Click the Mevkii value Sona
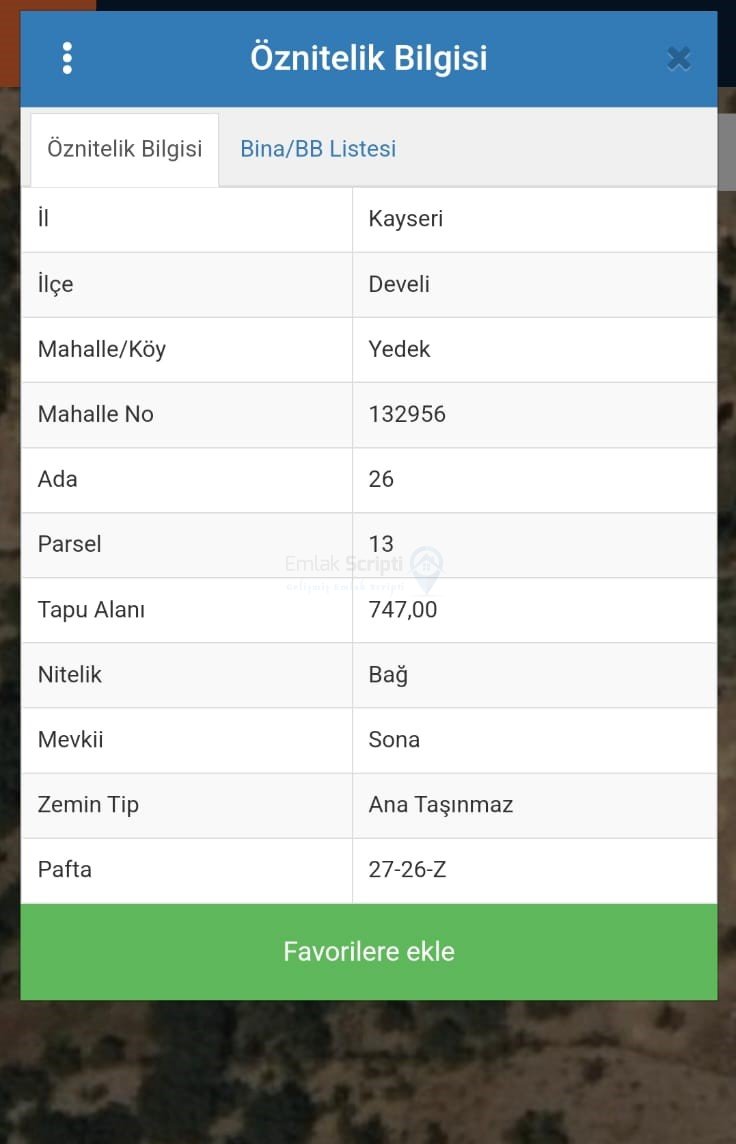The width and height of the screenshot is (736, 1144). pyautogui.click(x=394, y=739)
